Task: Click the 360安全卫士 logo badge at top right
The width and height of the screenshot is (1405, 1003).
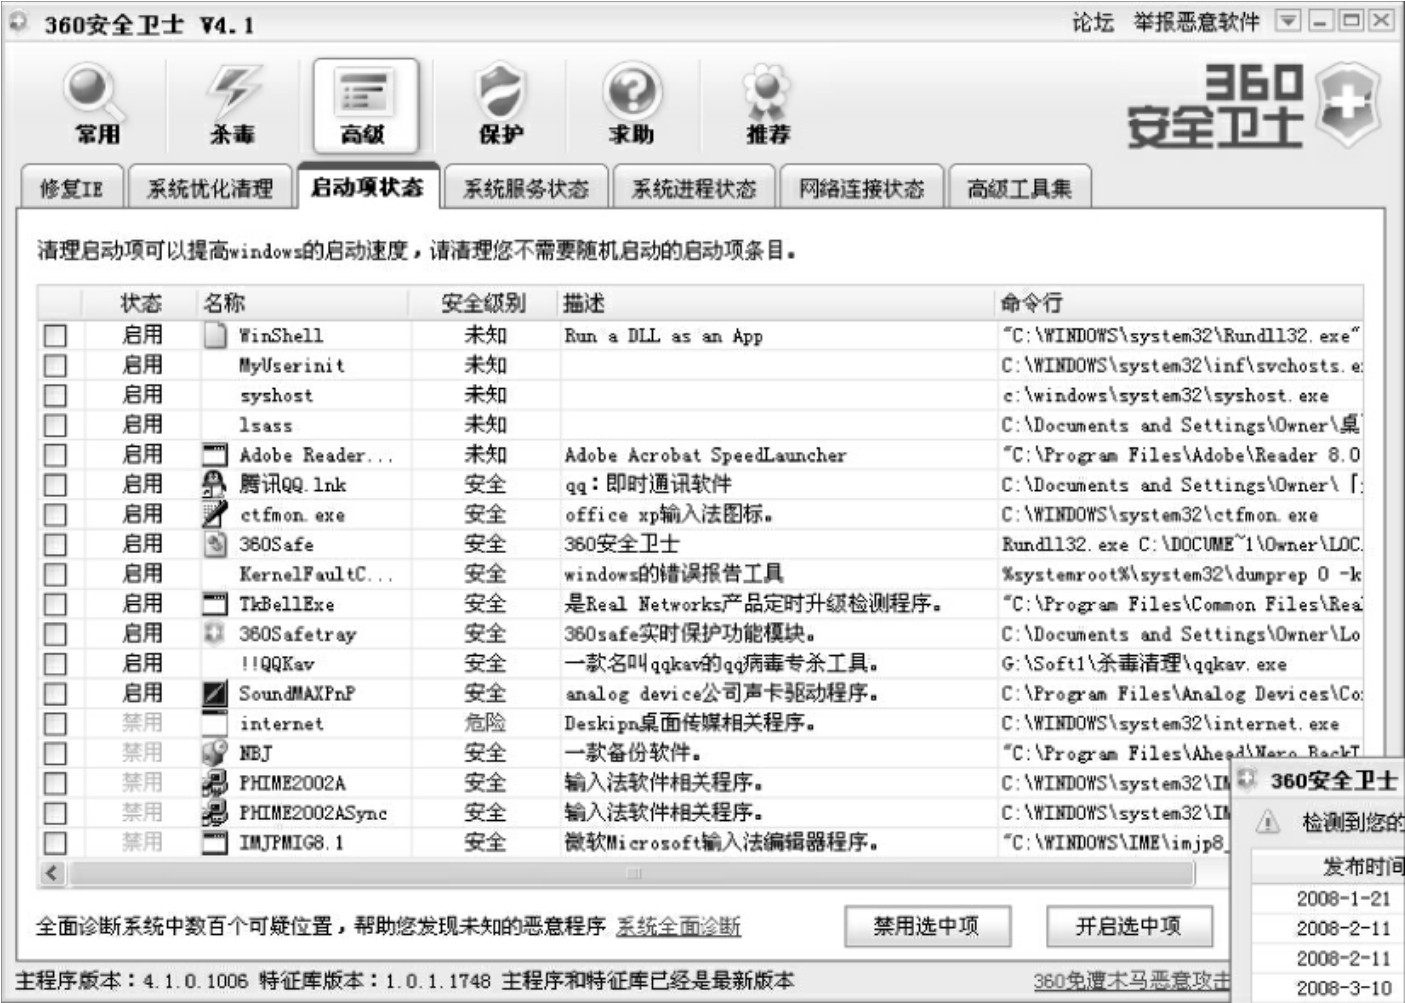Action: coord(1347,106)
